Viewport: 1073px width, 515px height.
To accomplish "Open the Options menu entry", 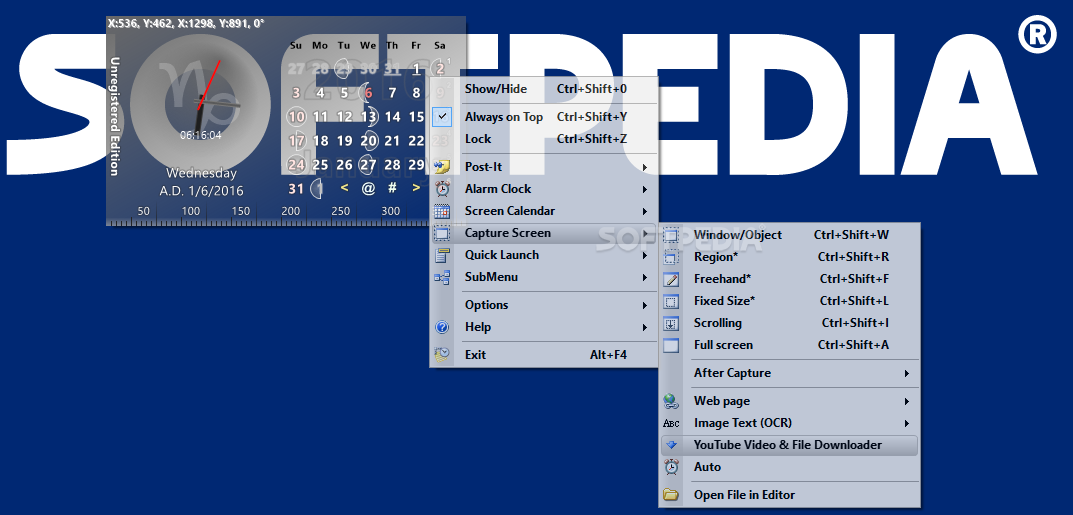I will point(544,305).
